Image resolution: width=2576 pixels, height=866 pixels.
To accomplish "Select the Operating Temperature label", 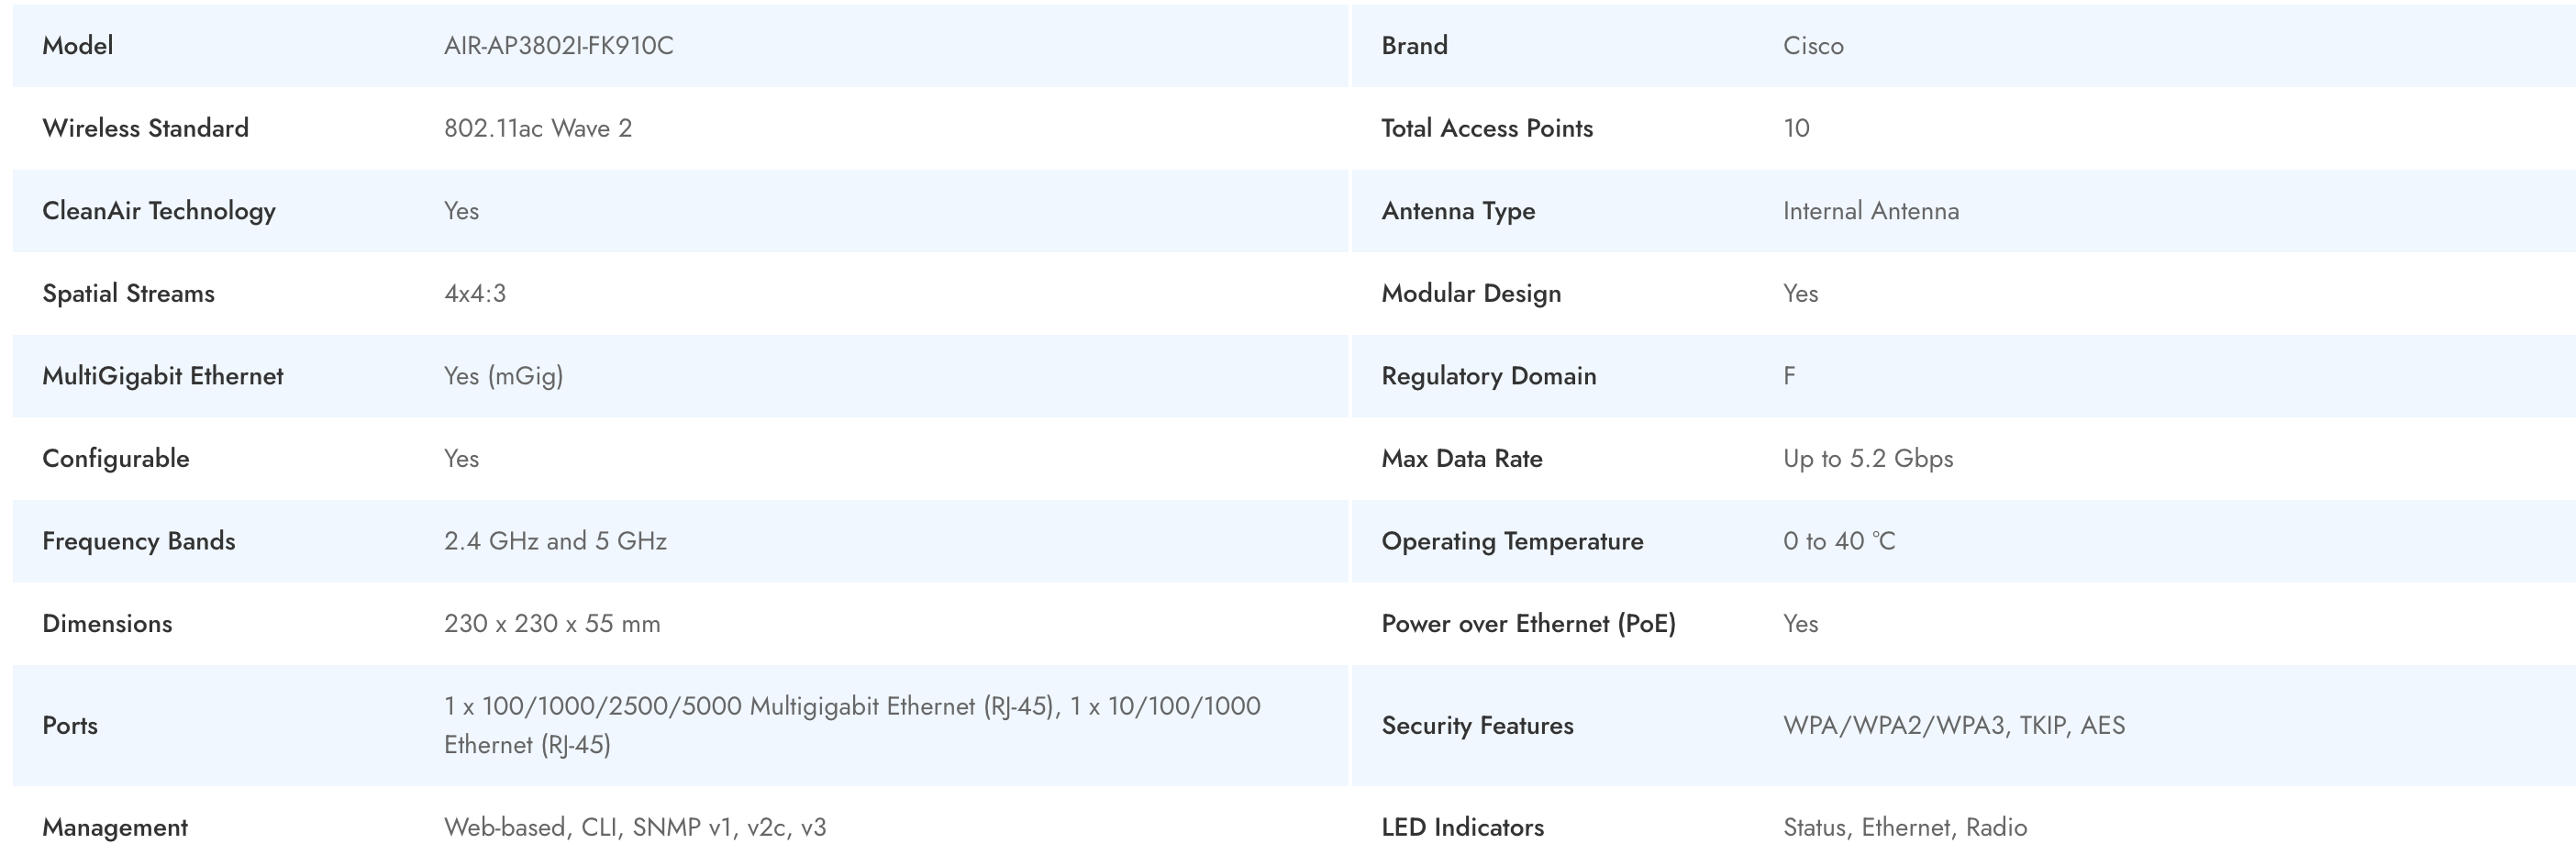I will click(1512, 541).
